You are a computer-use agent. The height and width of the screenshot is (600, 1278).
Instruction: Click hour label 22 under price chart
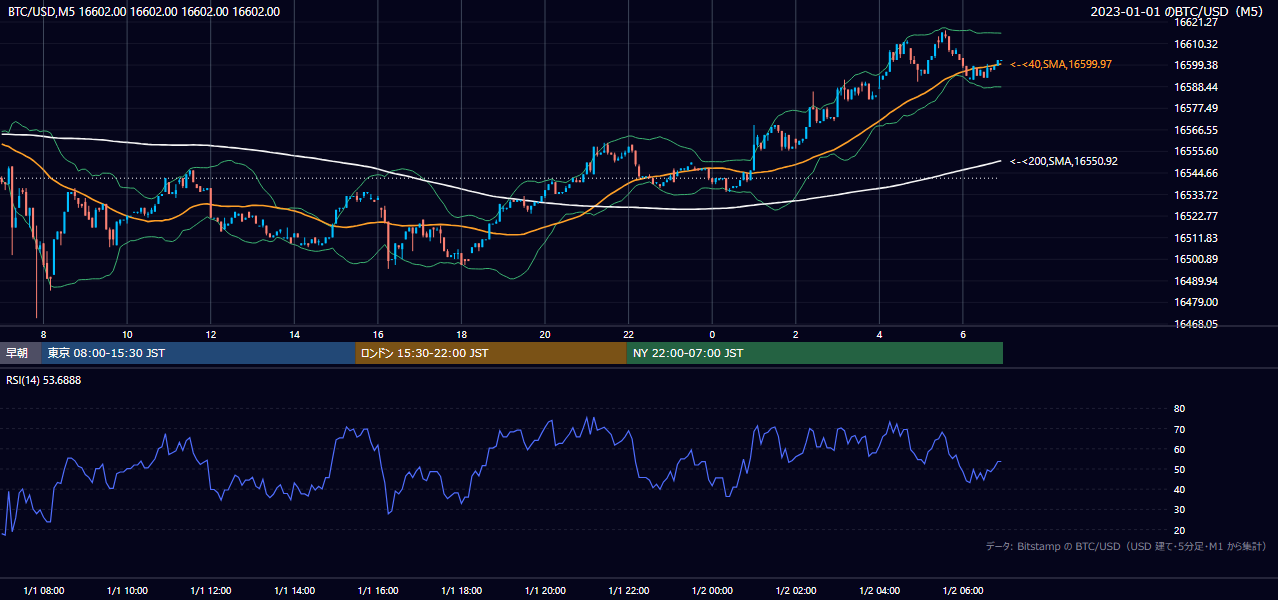(x=628, y=334)
